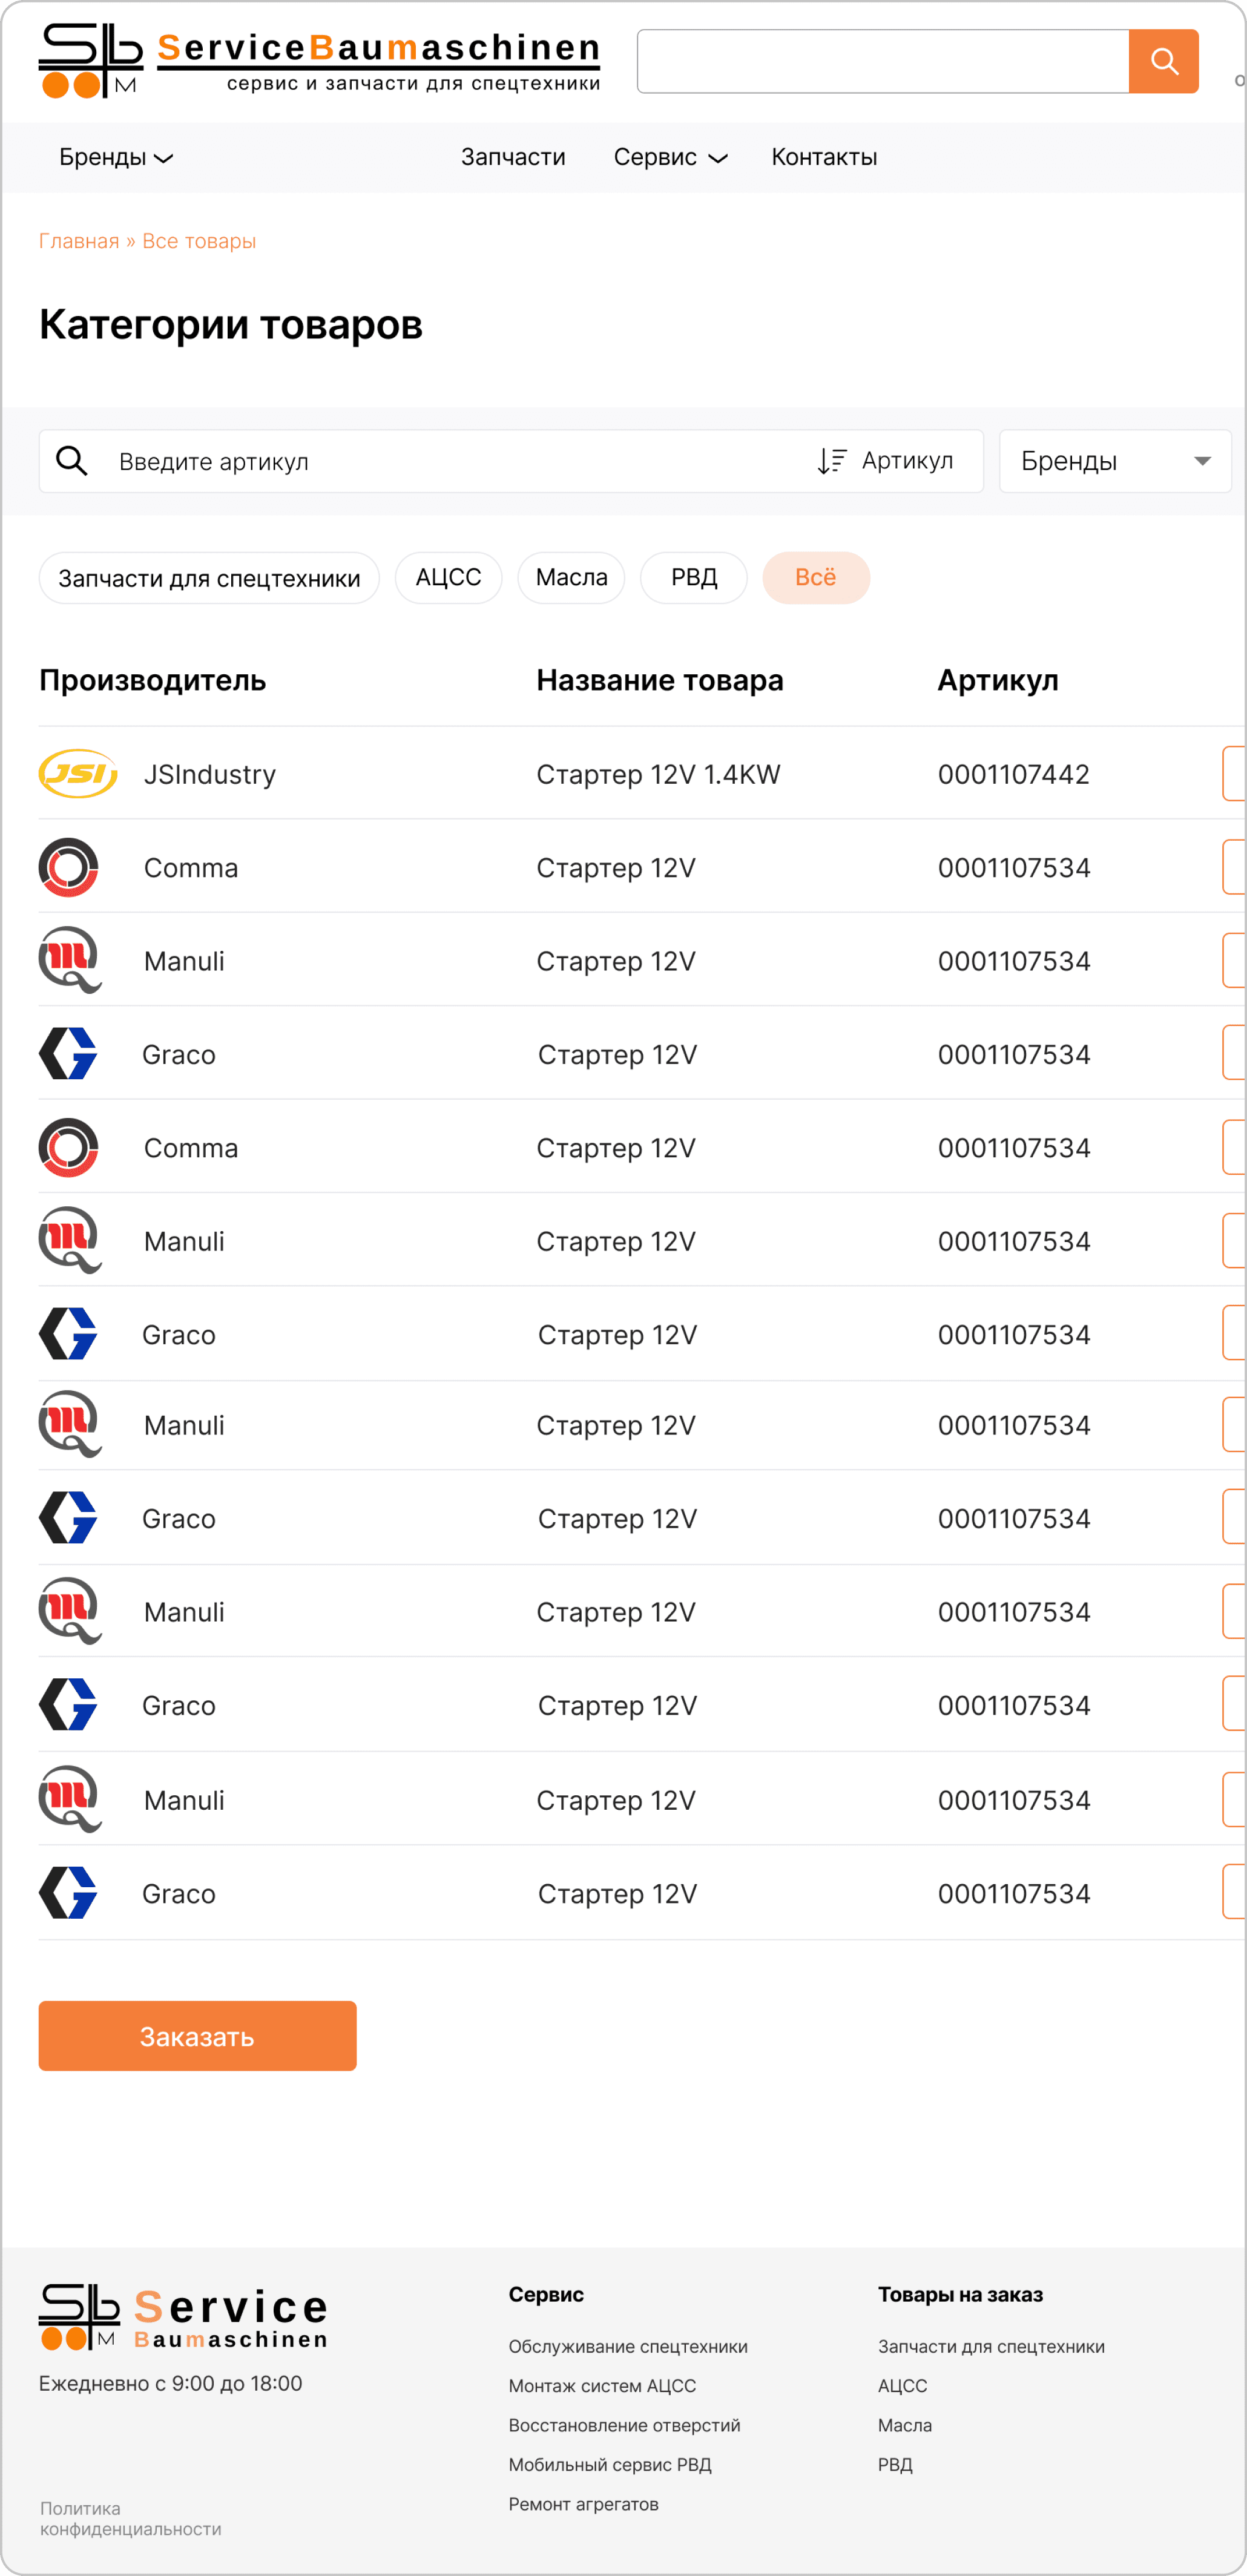Open the Главная breadcrumb link
Viewport: 1247px width, 2576px height.
point(79,241)
